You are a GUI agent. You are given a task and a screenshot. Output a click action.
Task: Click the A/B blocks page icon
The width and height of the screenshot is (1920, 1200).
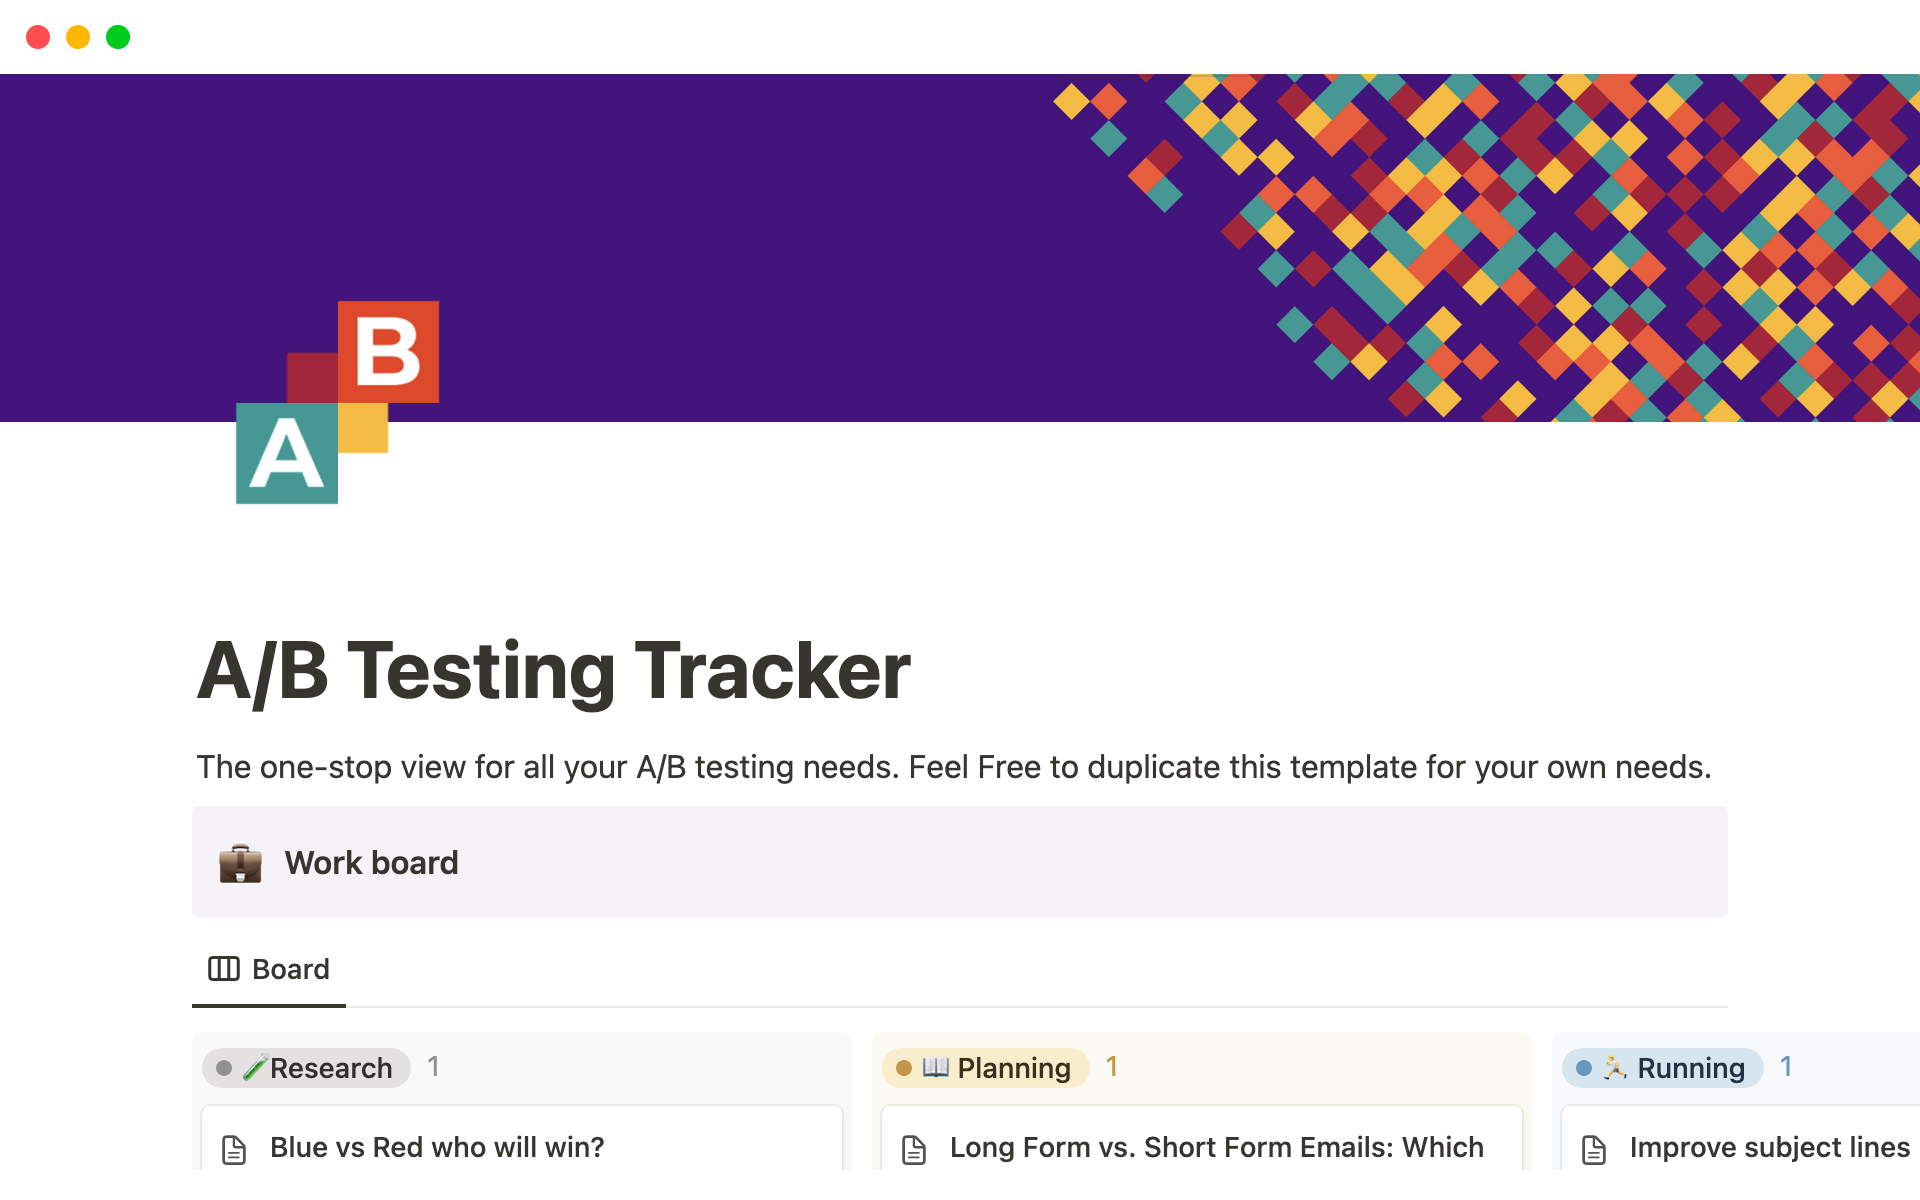[337, 402]
